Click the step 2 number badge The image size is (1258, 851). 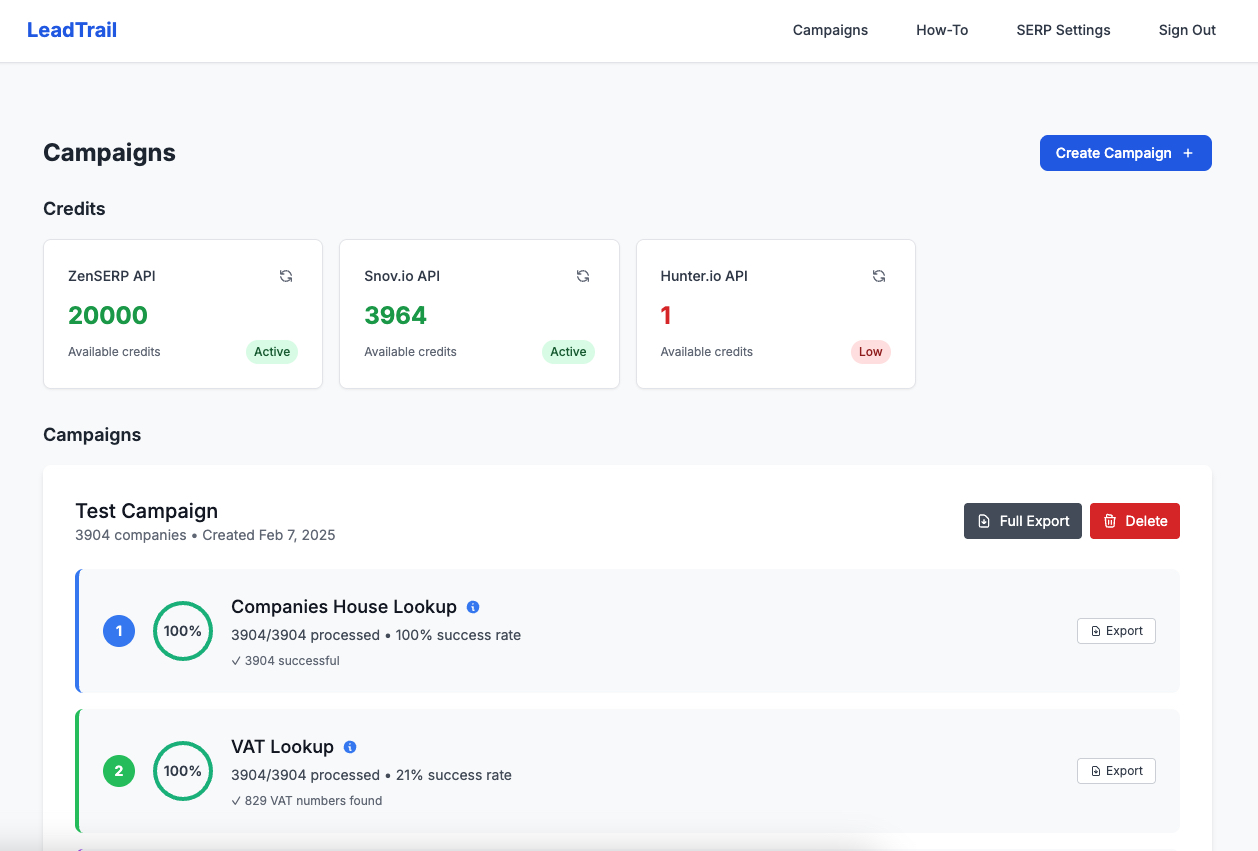coord(119,771)
